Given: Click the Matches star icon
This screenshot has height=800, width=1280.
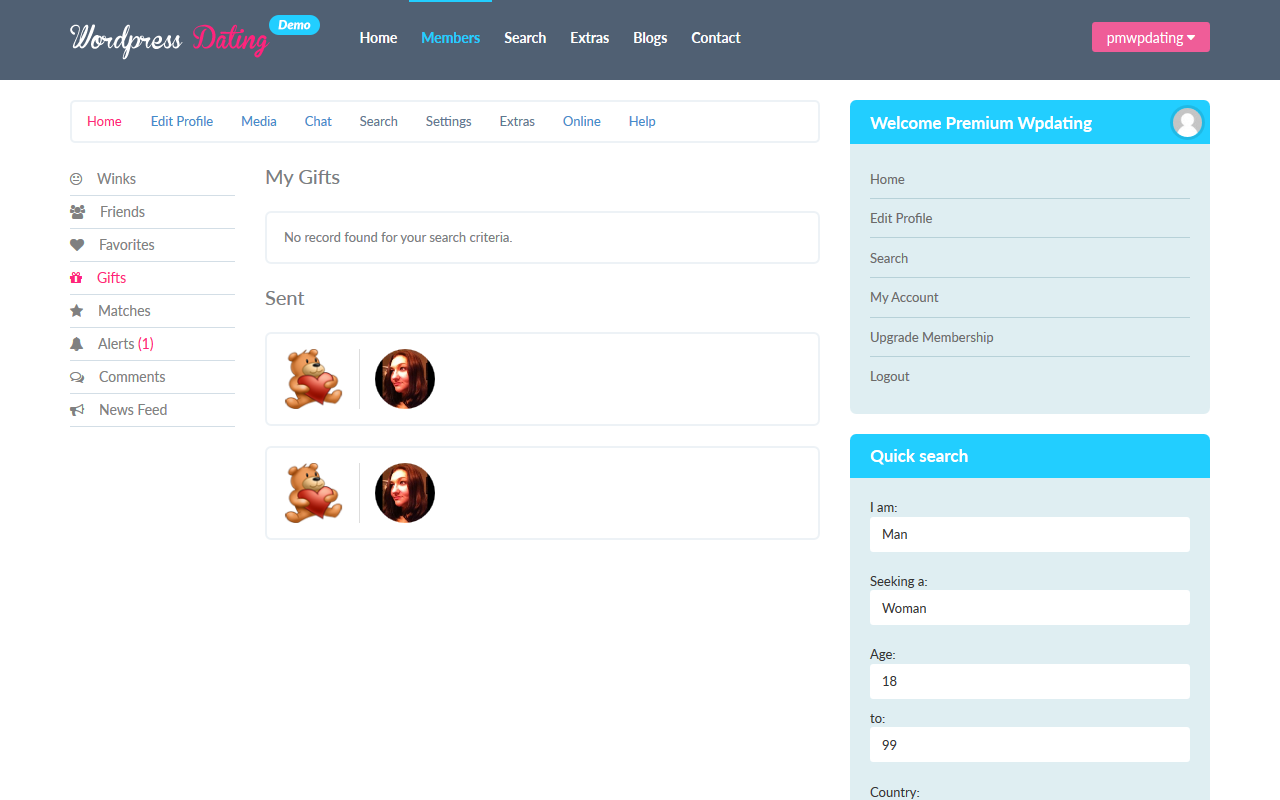Looking at the screenshot, I should [76, 311].
